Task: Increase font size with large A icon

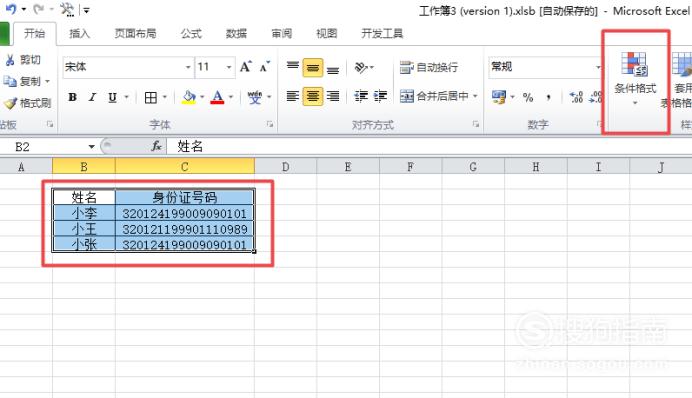Action: (246, 67)
